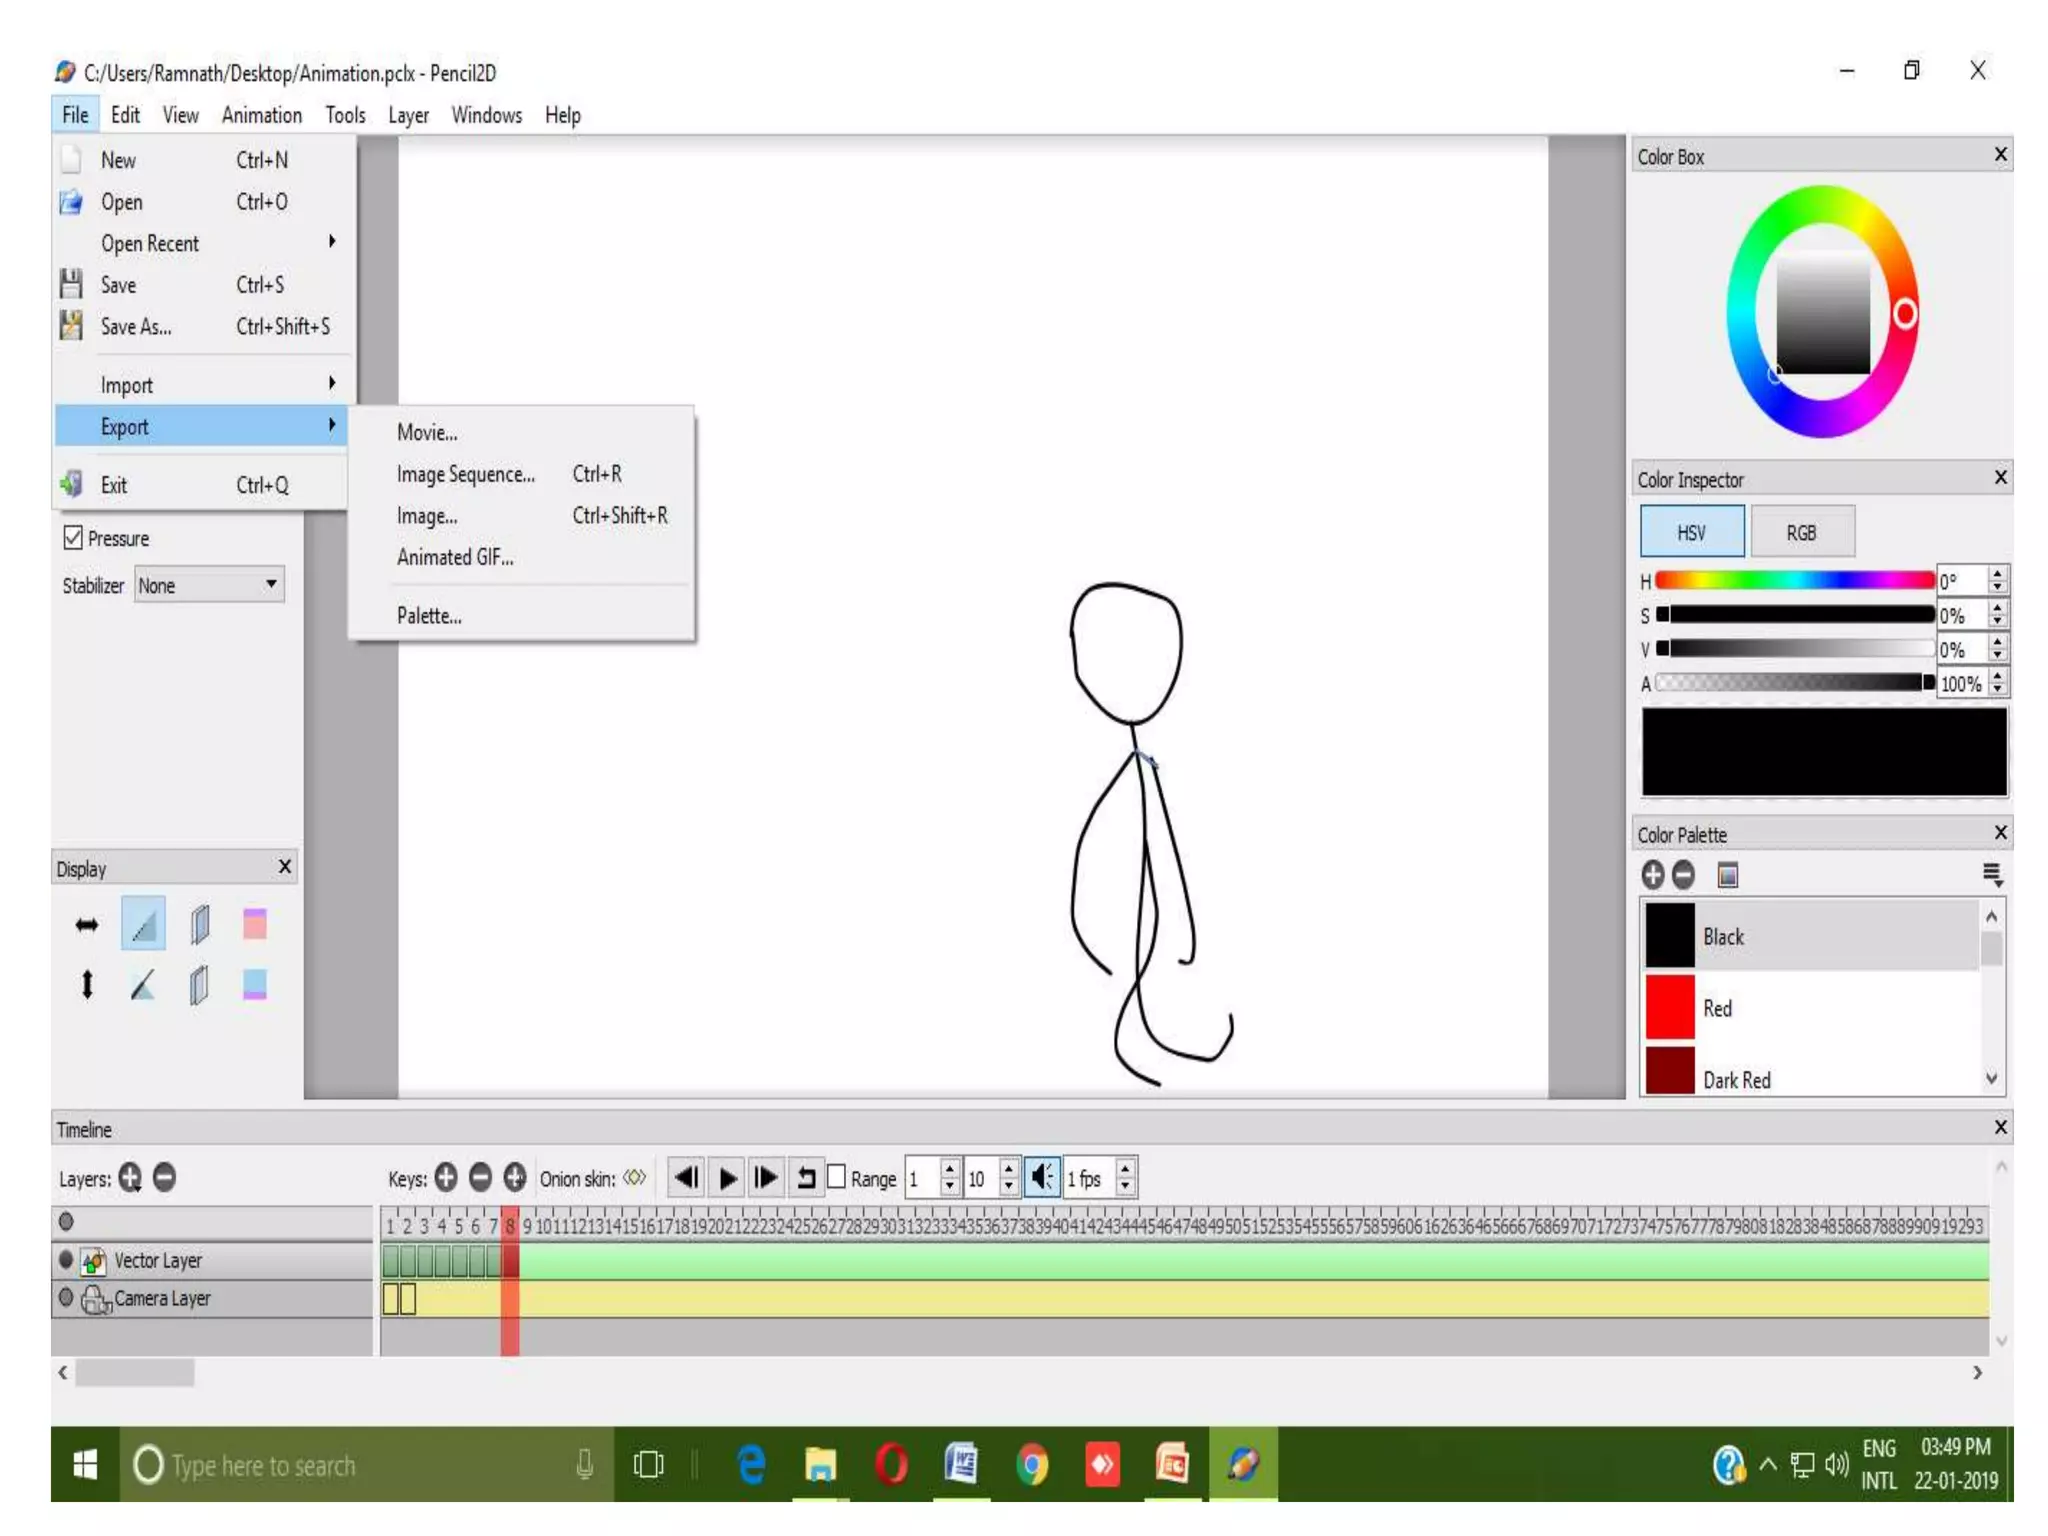Select the Red palette swatch
This screenshot has height=1536, width=2048.
tap(1671, 1007)
